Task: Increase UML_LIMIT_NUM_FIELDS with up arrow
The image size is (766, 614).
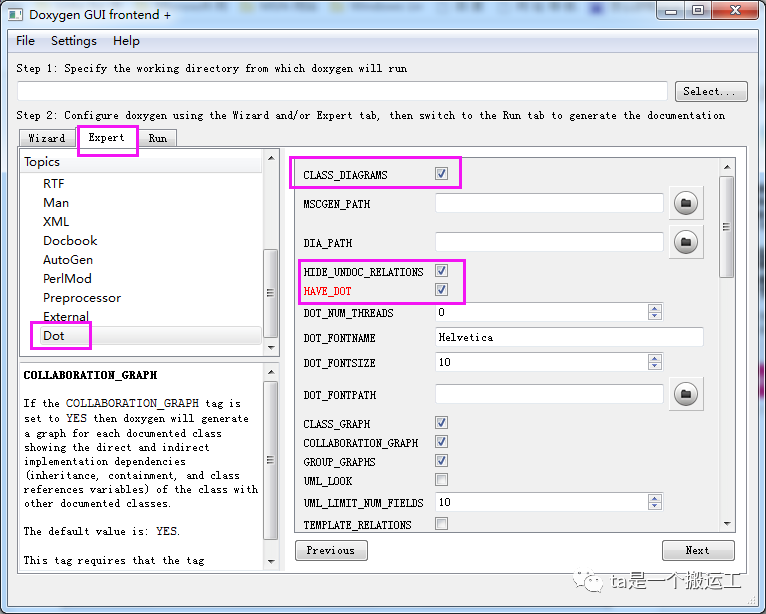Action: [x=655, y=498]
